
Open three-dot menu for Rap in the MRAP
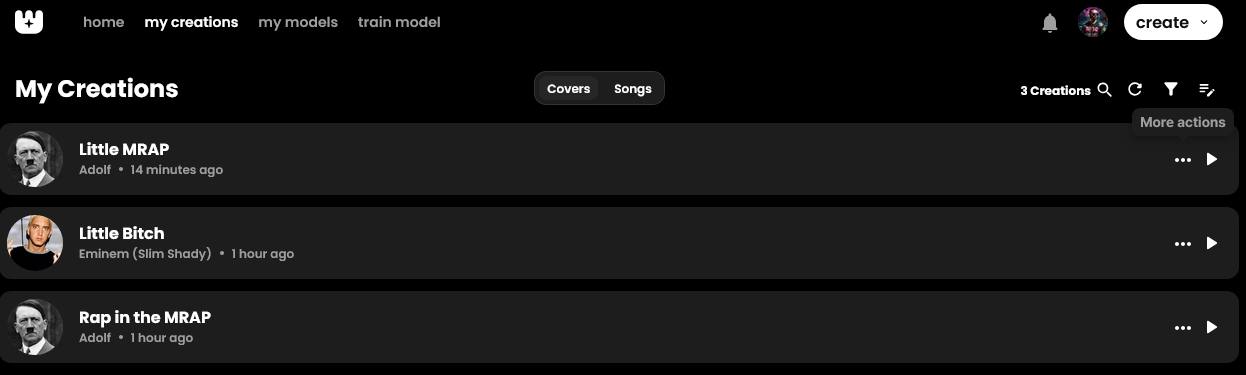[x=1183, y=328]
